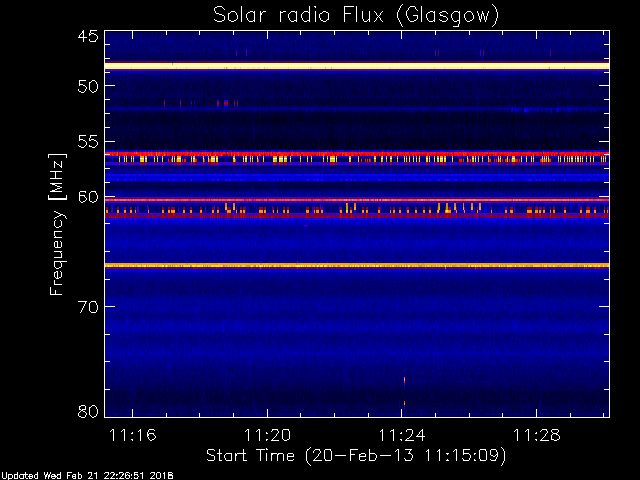Click the time tick label '11:20'
The image size is (640, 480).
coord(267,435)
